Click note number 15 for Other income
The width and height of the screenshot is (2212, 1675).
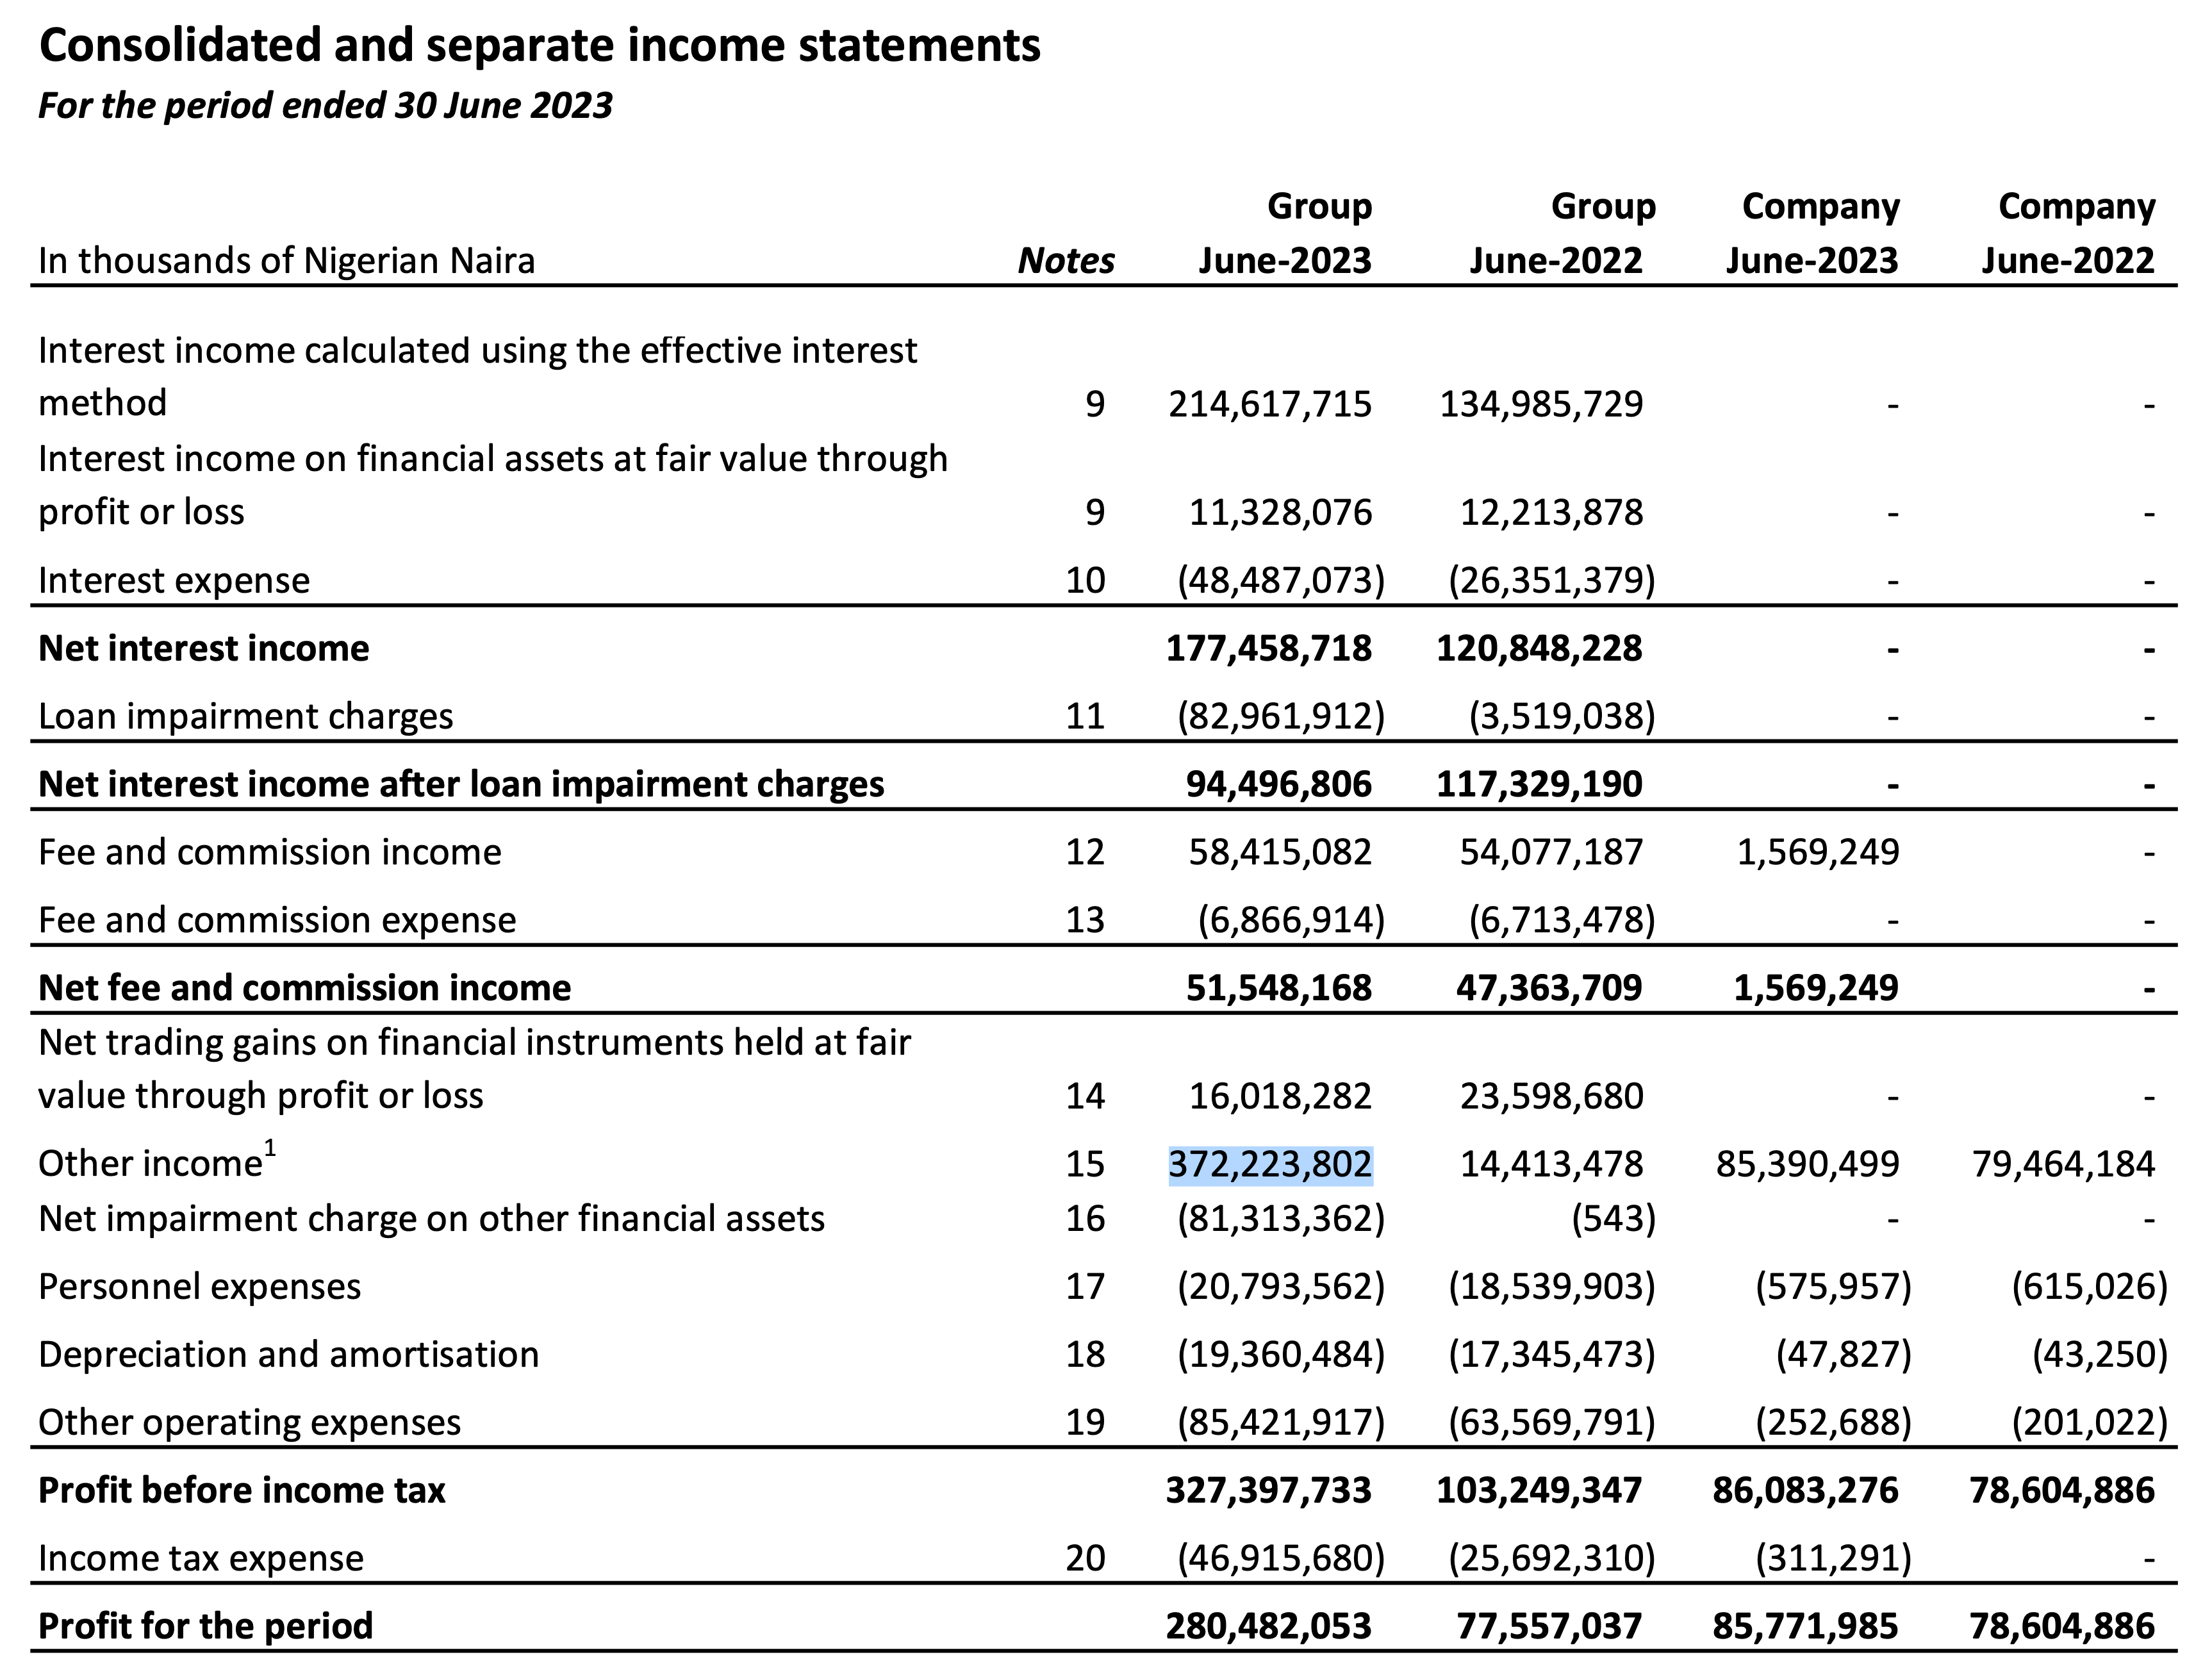coord(1084,1164)
